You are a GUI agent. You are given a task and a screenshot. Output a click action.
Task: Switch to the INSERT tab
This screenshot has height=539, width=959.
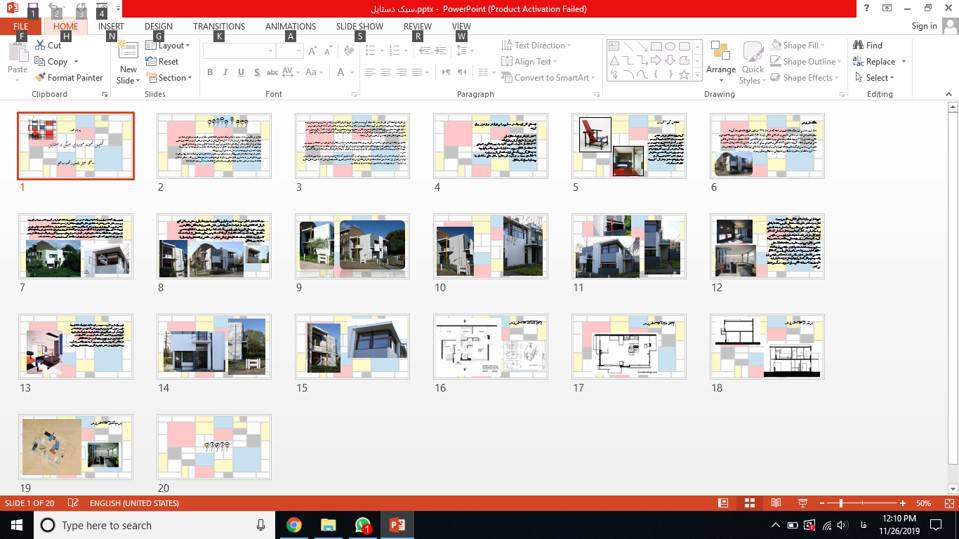[x=111, y=26]
